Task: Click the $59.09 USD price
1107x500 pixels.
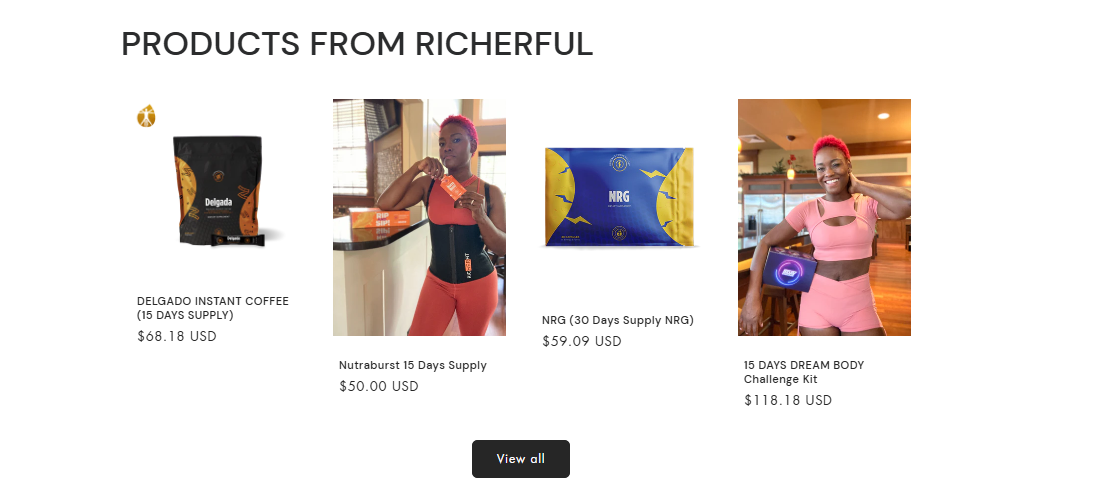Action: tap(582, 342)
